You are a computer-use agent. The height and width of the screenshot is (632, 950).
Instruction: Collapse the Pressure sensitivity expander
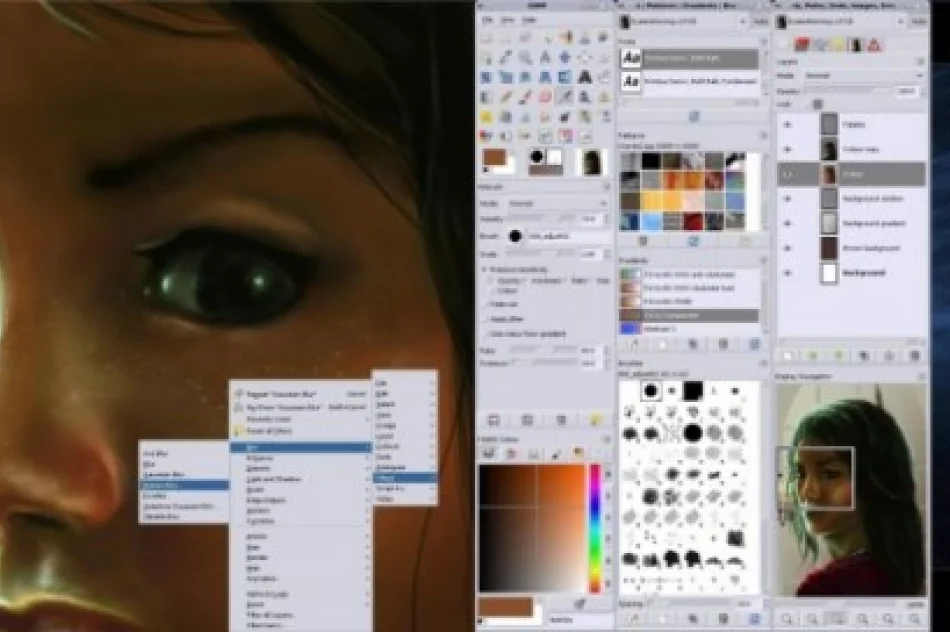486,270
